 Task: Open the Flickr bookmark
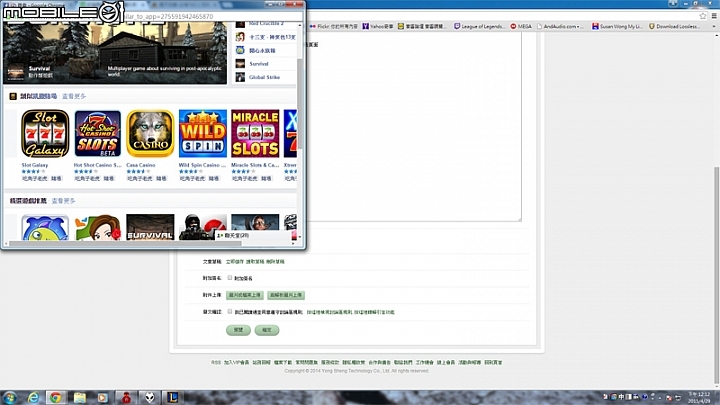click(x=333, y=27)
